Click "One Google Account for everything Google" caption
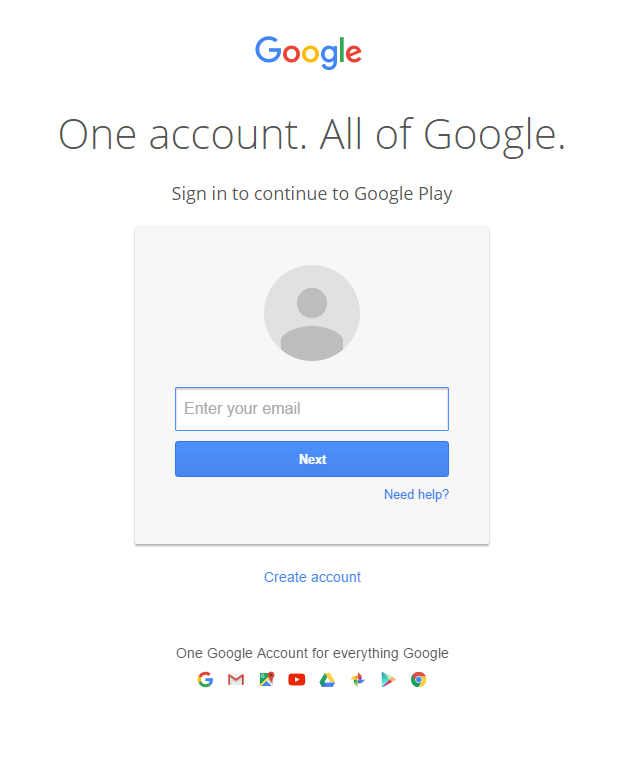Viewport: 623px width, 775px height. pos(312,653)
